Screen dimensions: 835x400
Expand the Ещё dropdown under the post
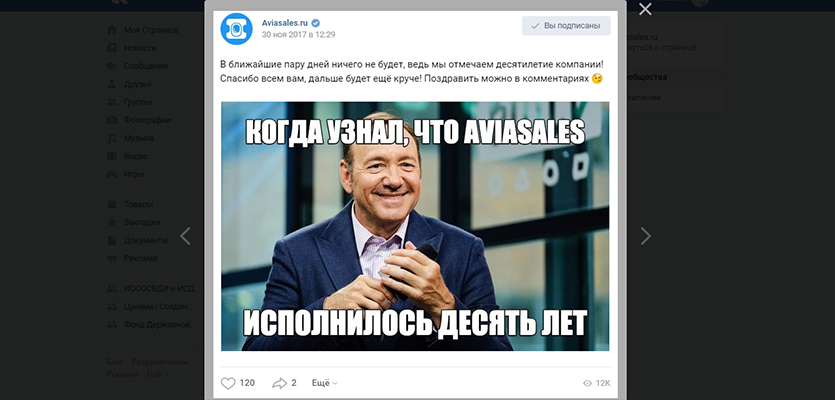pos(324,383)
